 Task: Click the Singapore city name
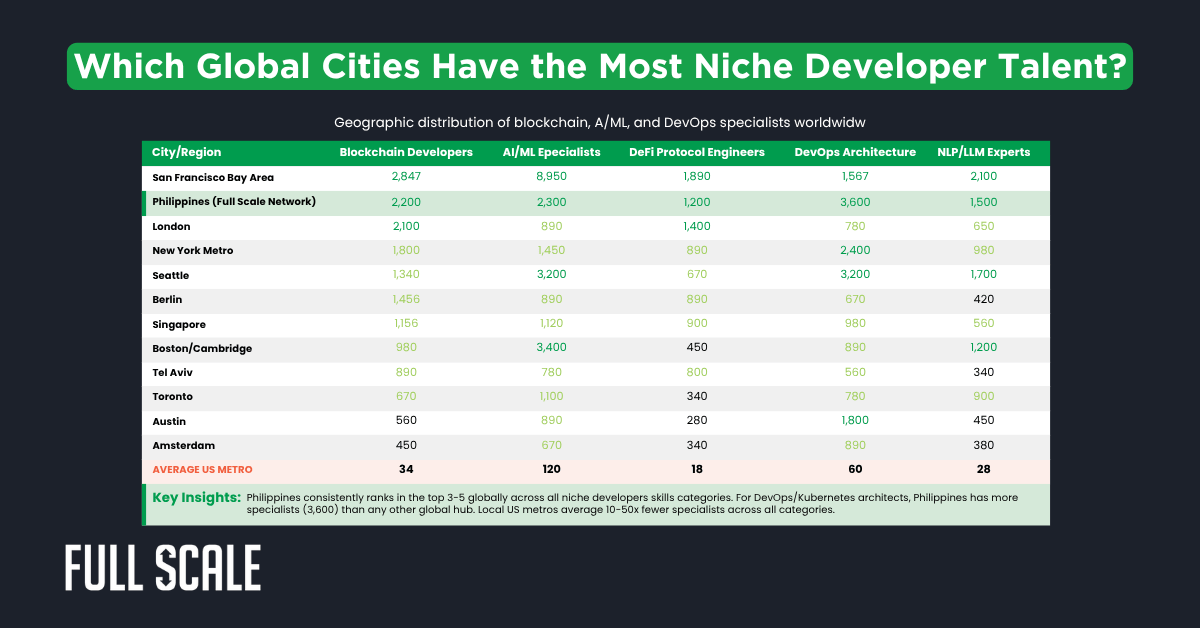pyautogui.click(x=179, y=324)
